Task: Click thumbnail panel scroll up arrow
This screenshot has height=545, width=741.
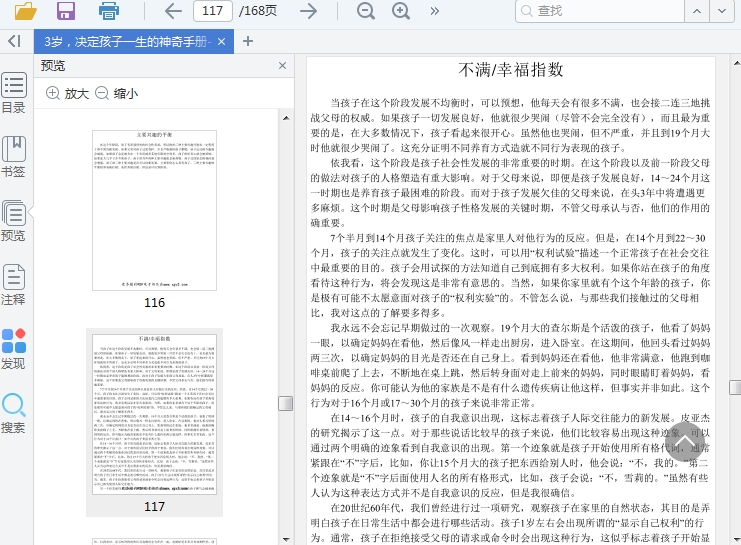Action: [286, 118]
